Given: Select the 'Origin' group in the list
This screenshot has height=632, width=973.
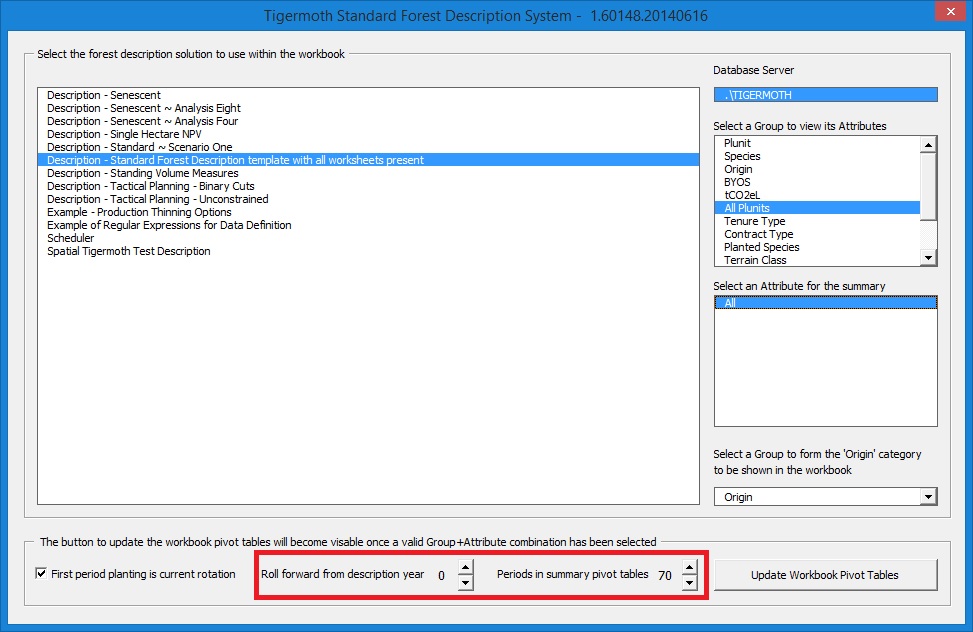Looking at the screenshot, I should tap(817, 169).
